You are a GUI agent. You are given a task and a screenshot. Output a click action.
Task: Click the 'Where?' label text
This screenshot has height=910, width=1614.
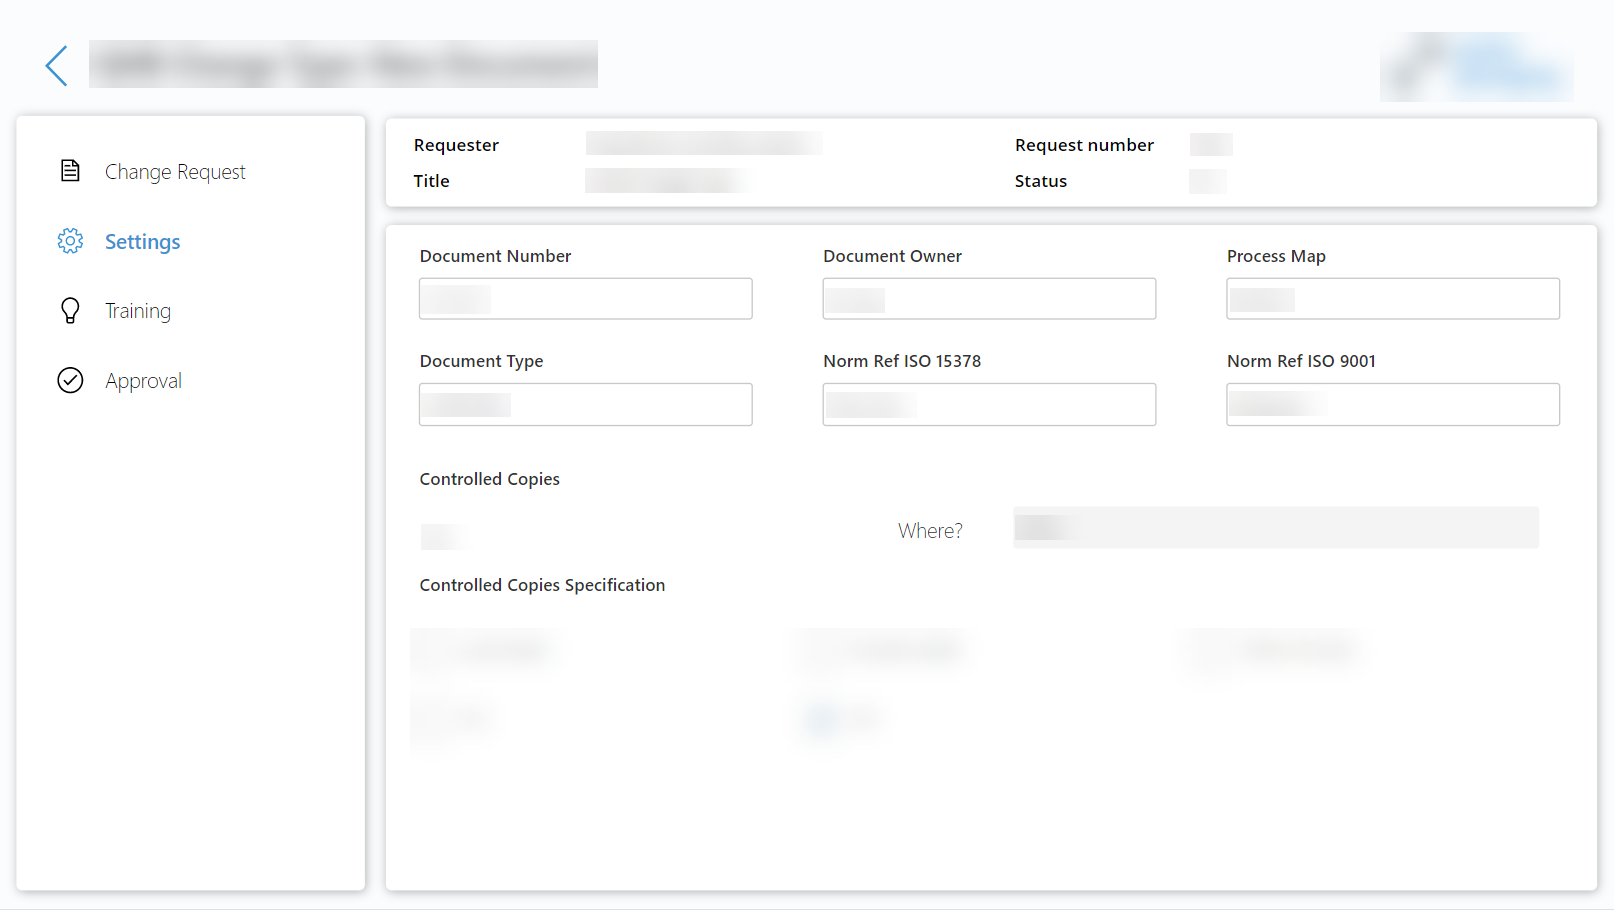(x=930, y=531)
